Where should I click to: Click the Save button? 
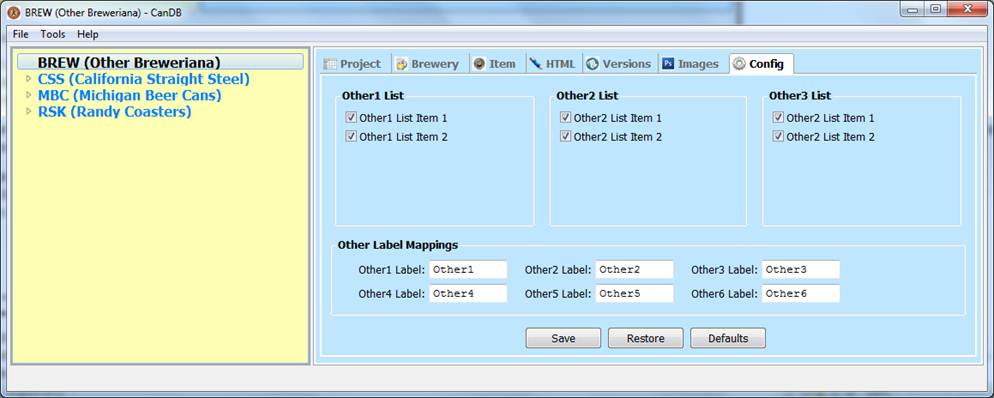coord(563,338)
